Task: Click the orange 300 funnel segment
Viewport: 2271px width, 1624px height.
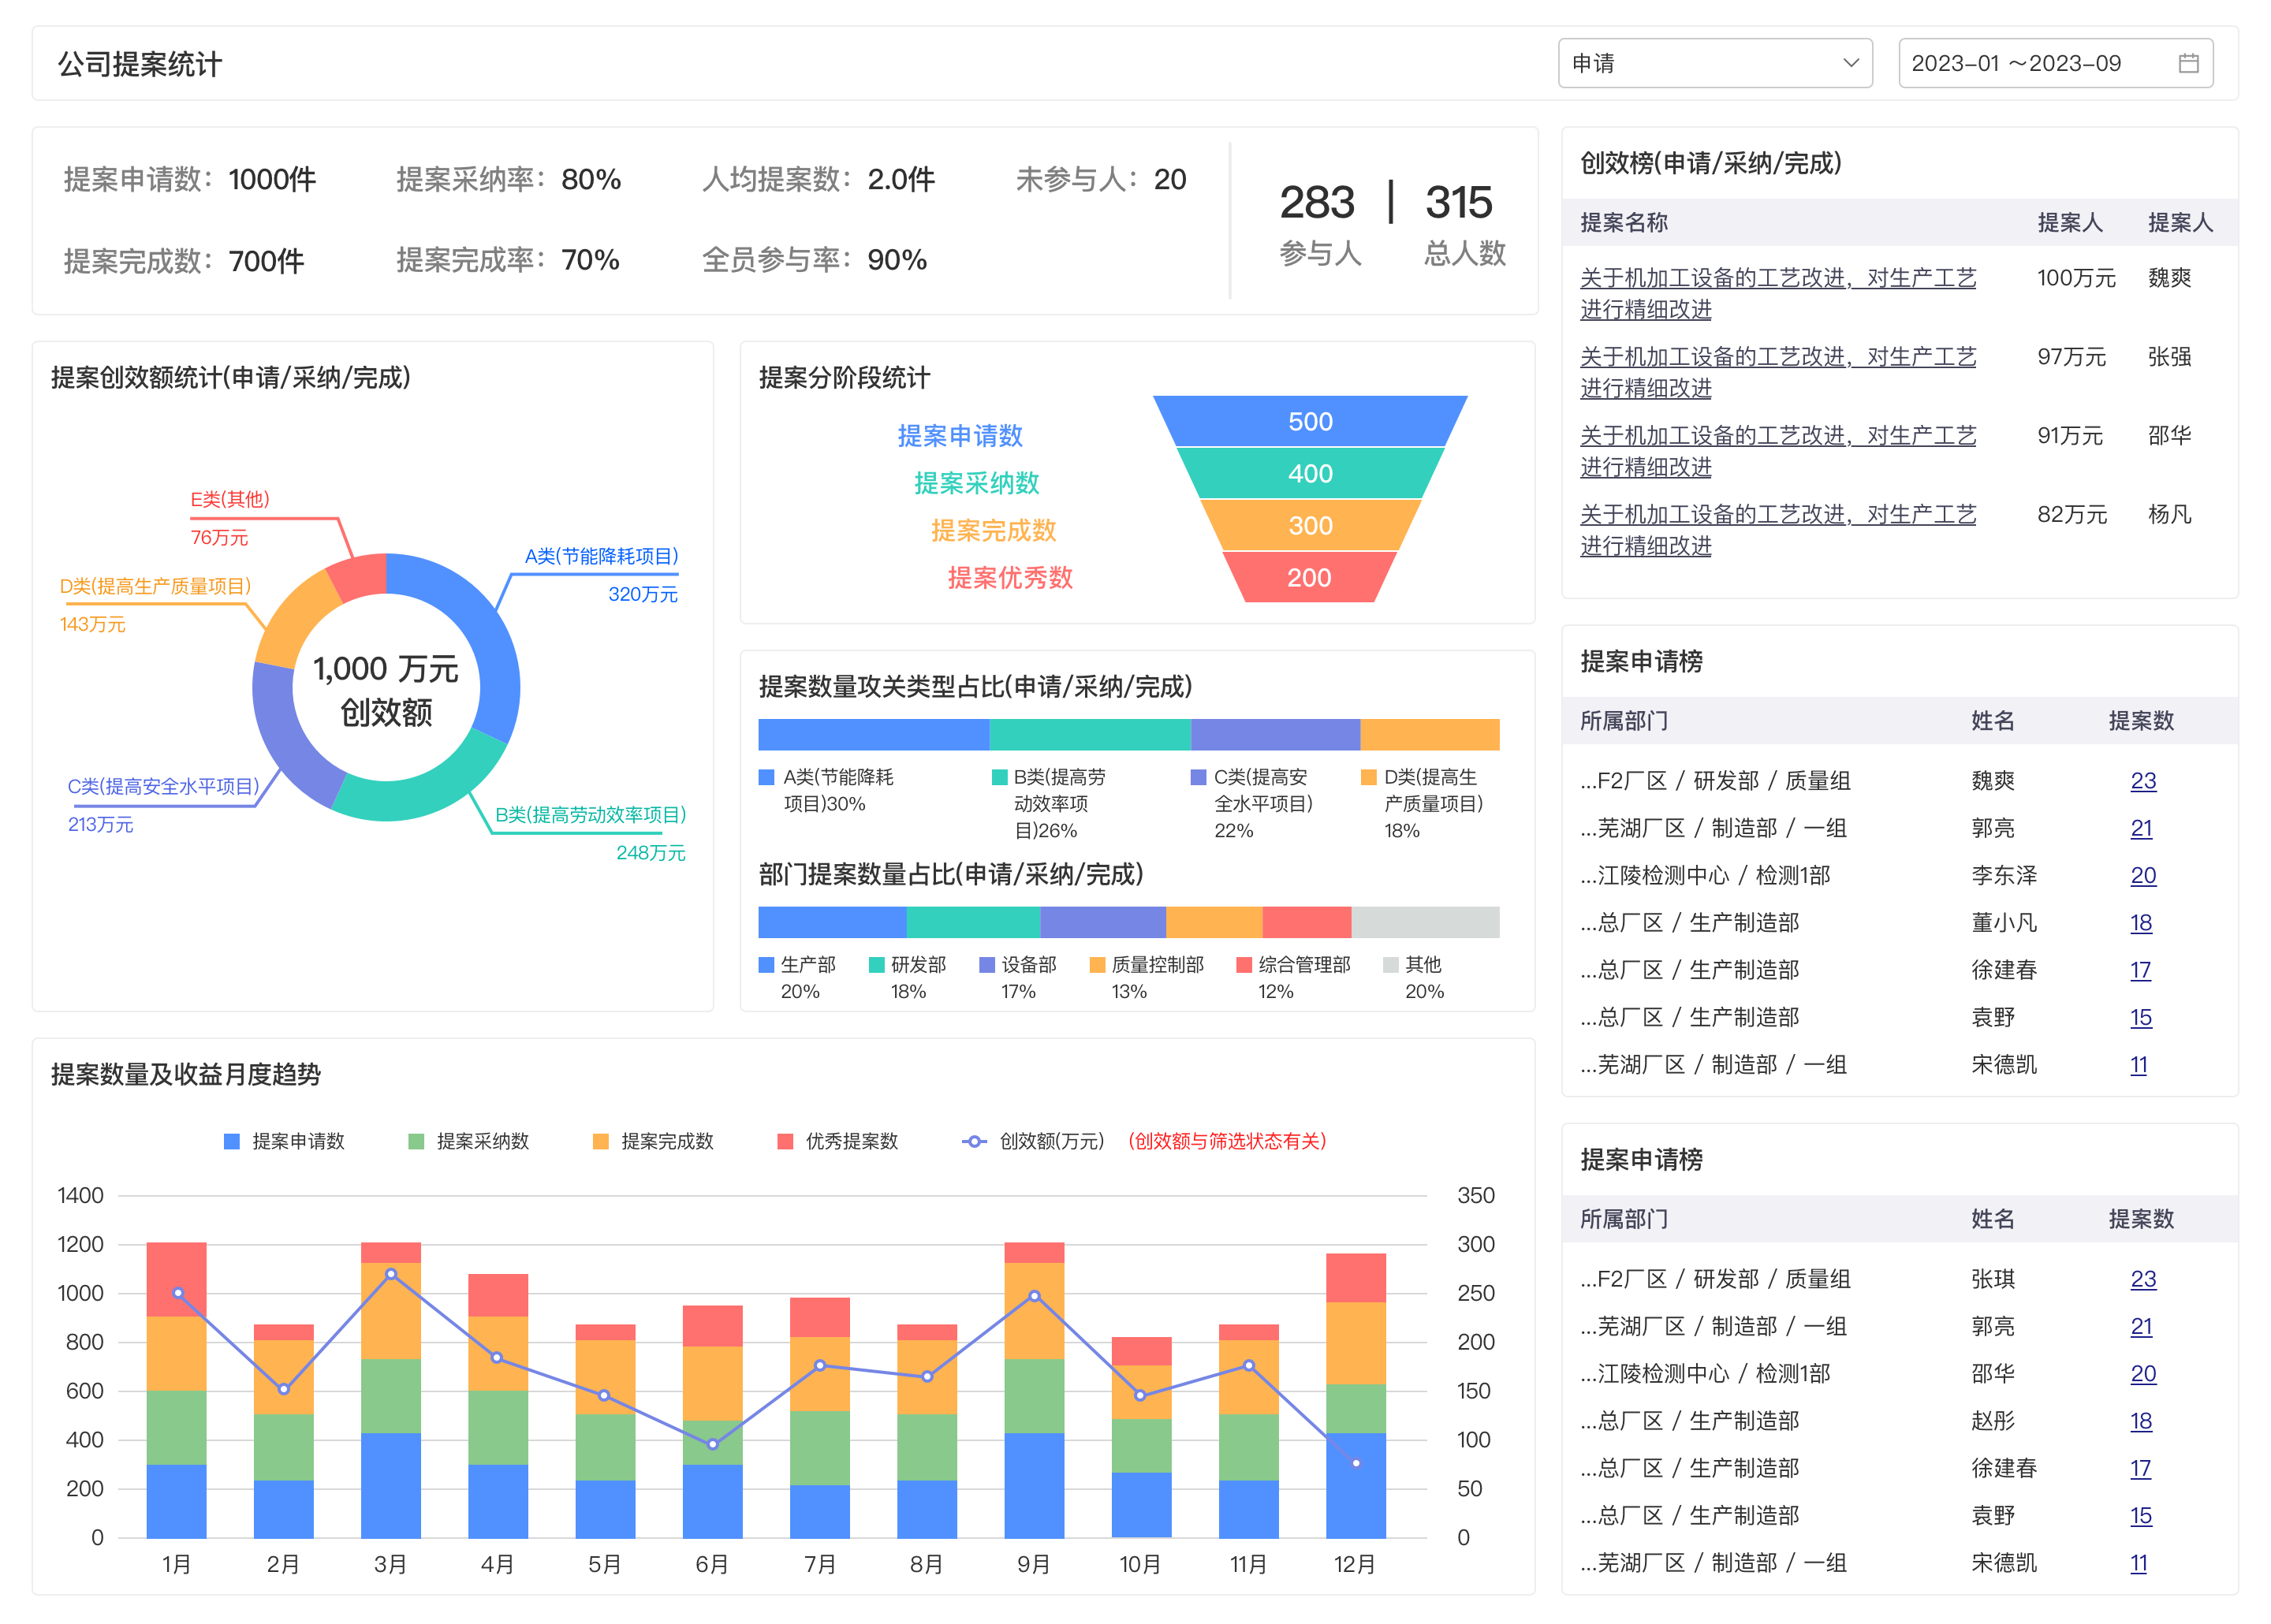Action: [1310, 525]
